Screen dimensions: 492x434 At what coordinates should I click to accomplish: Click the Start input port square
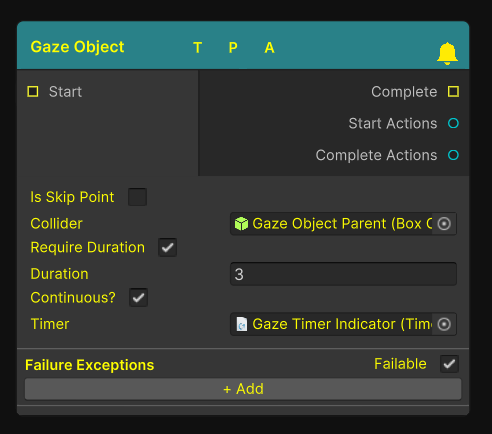[x=33, y=92]
